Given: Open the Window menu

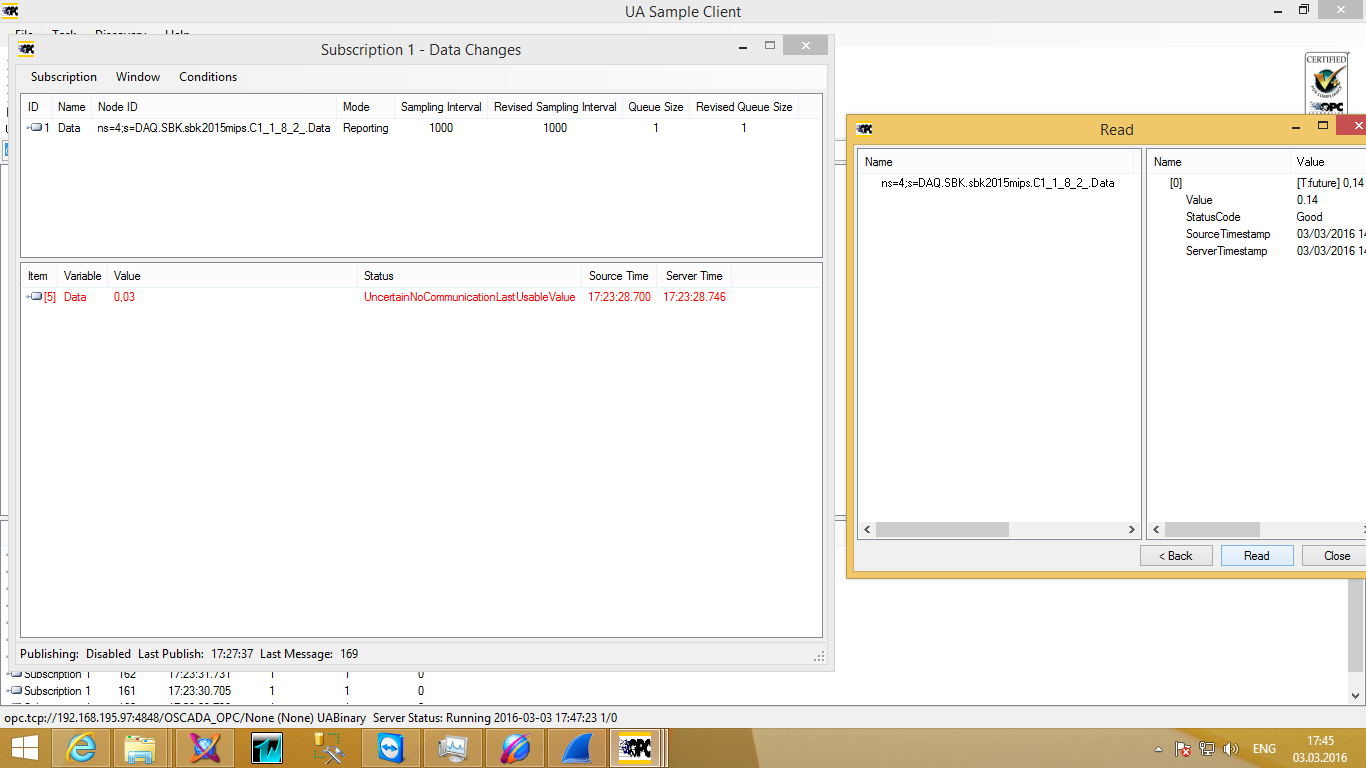Looking at the screenshot, I should coord(138,77).
